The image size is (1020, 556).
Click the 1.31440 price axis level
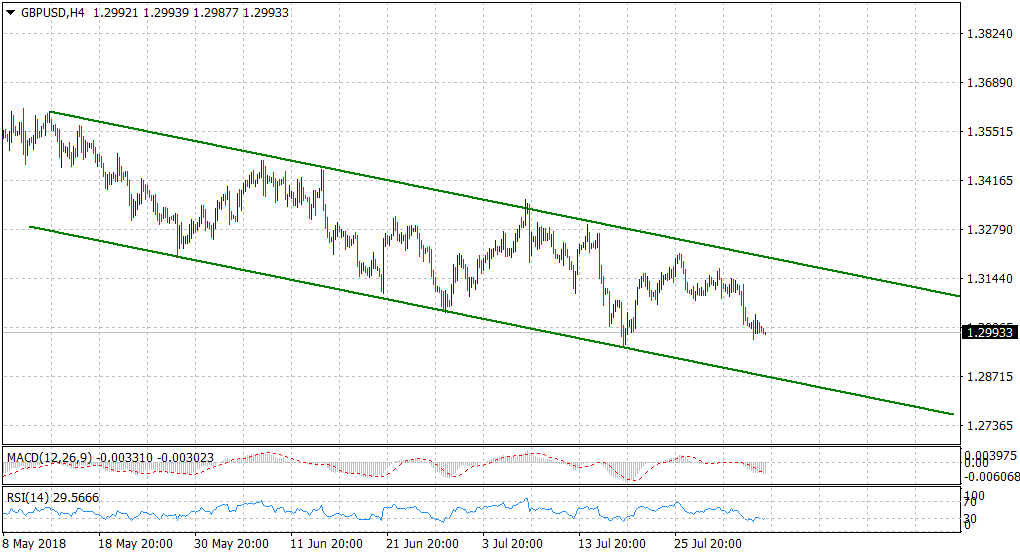[988, 279]
